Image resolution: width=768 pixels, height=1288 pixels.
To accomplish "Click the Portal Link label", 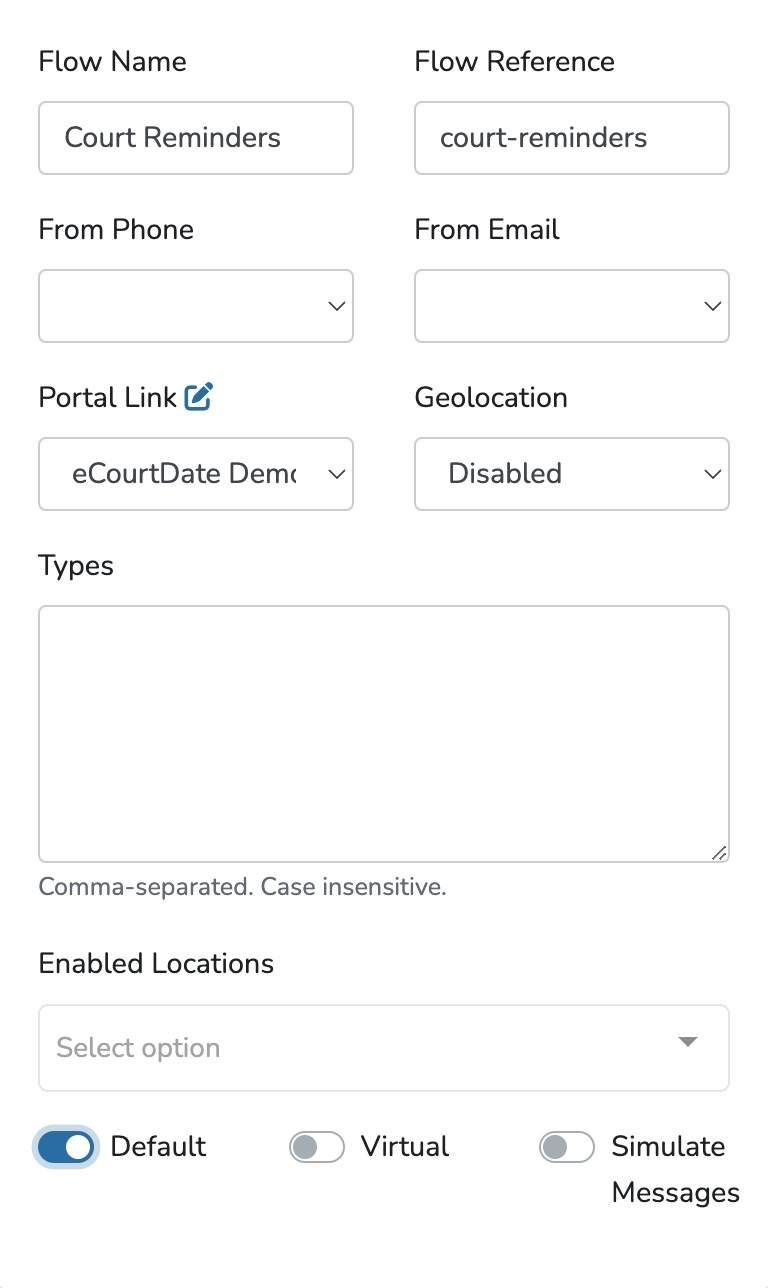I will [x=108, y=397].
